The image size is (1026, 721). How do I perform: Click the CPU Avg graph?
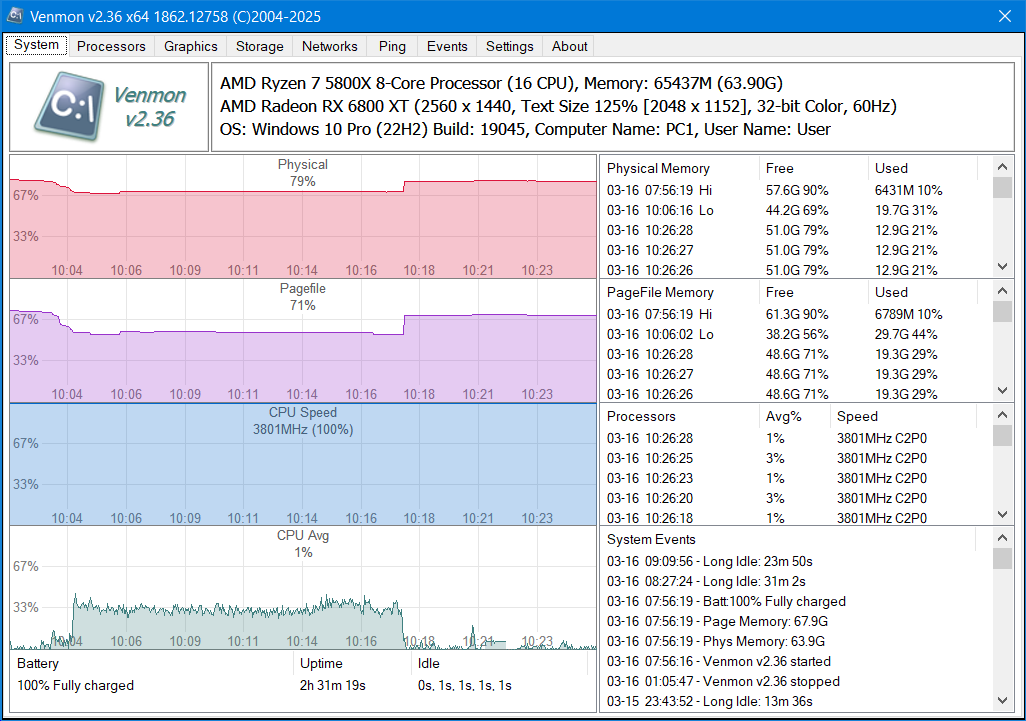pos(303,588)
